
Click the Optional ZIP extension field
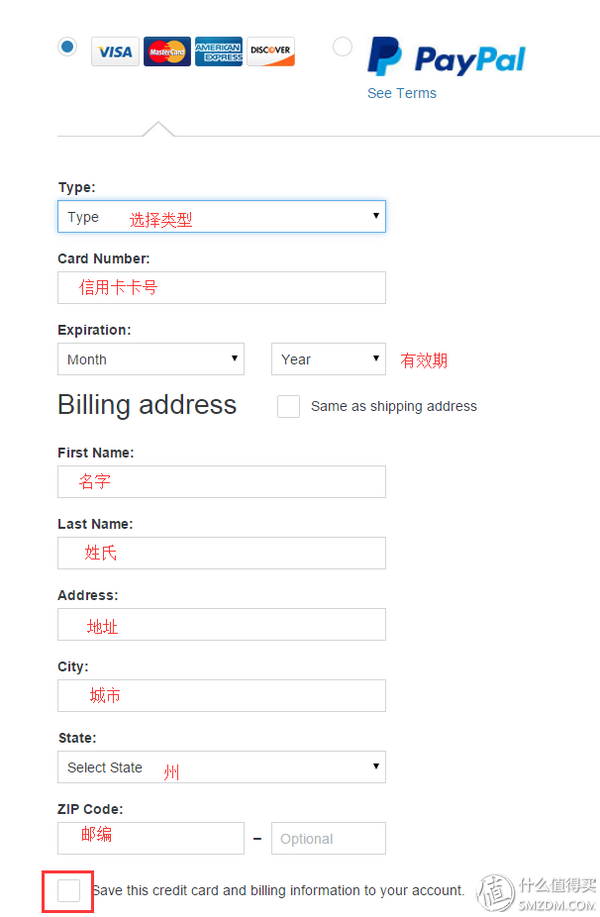pos(329,838)
